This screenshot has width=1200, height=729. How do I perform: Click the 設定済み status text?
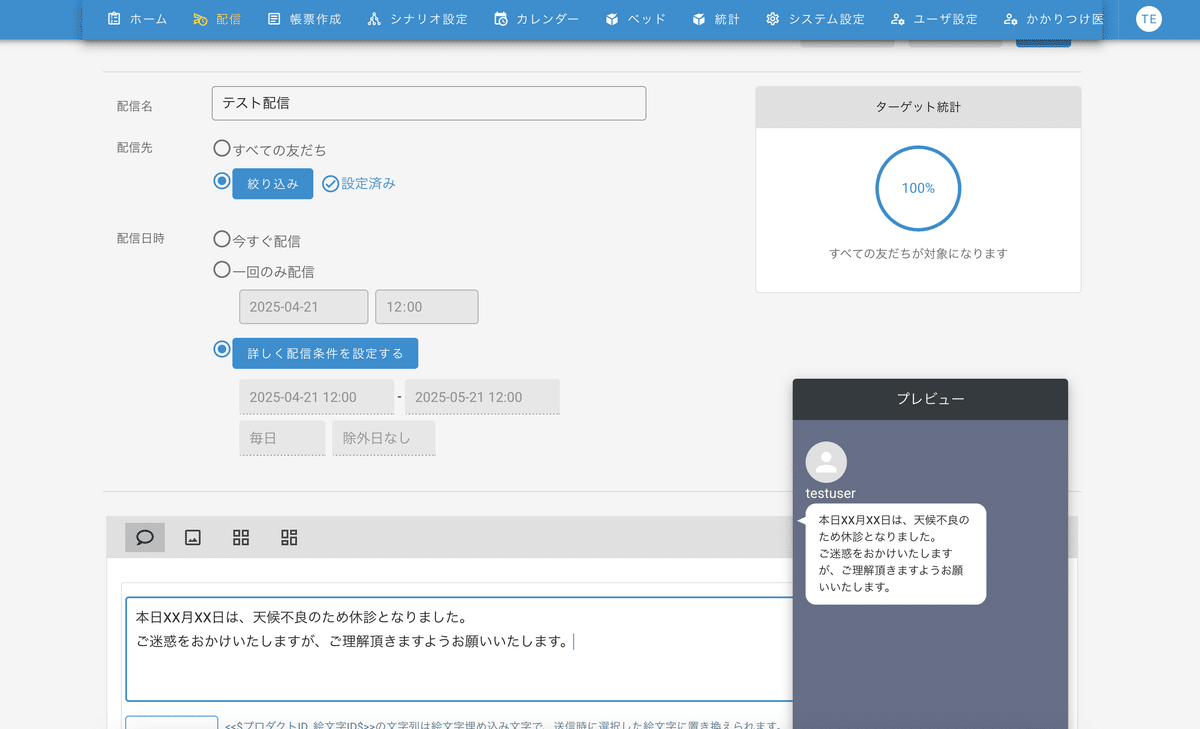[x=368, y=184]
